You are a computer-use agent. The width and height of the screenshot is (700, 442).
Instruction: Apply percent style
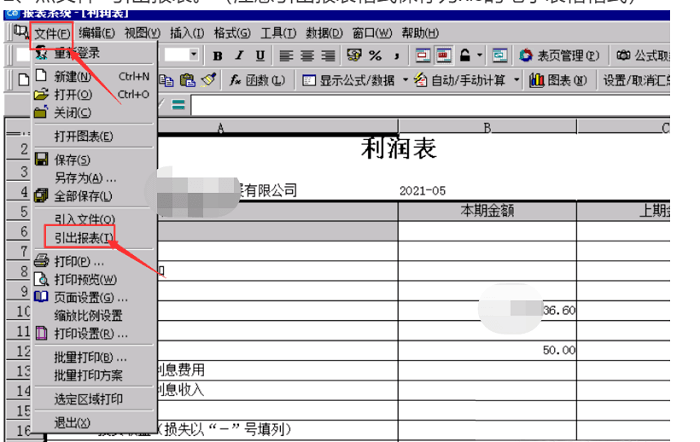click(375, 55)
